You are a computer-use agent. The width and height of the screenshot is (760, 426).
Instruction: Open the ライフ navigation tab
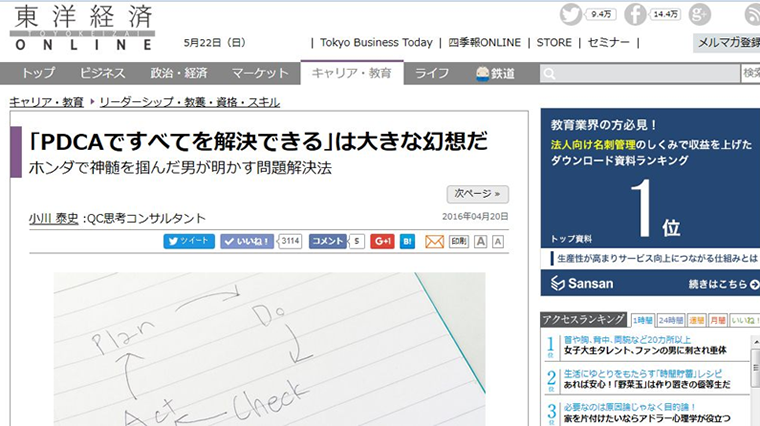click(431, 73)
